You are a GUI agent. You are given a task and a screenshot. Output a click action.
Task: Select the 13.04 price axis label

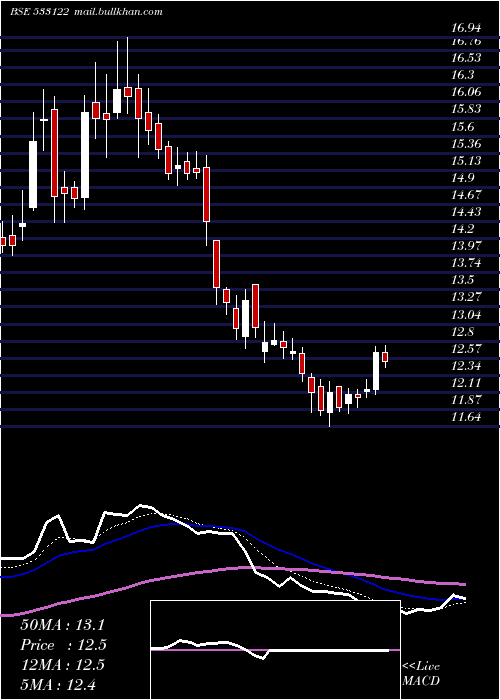click(x=466, y=315)
